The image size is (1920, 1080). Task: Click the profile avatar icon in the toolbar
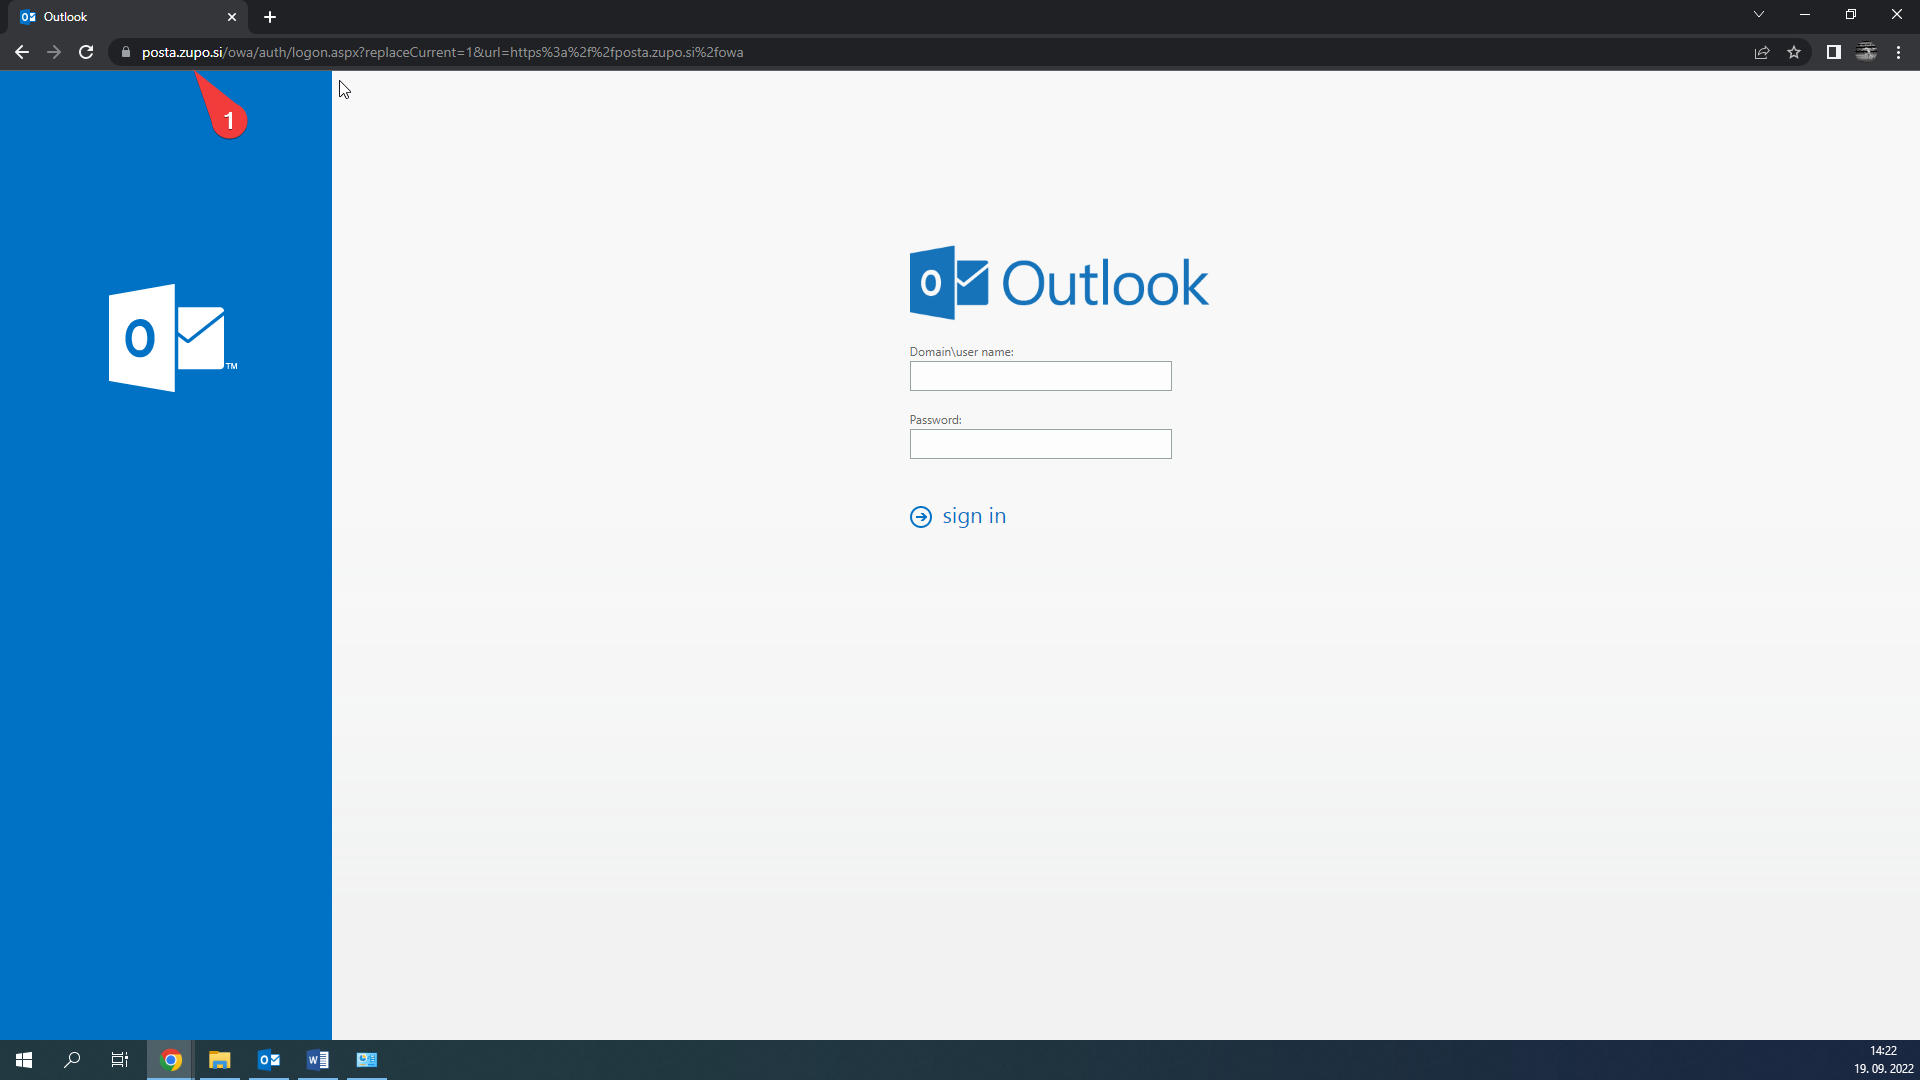tap(1866, 52)
